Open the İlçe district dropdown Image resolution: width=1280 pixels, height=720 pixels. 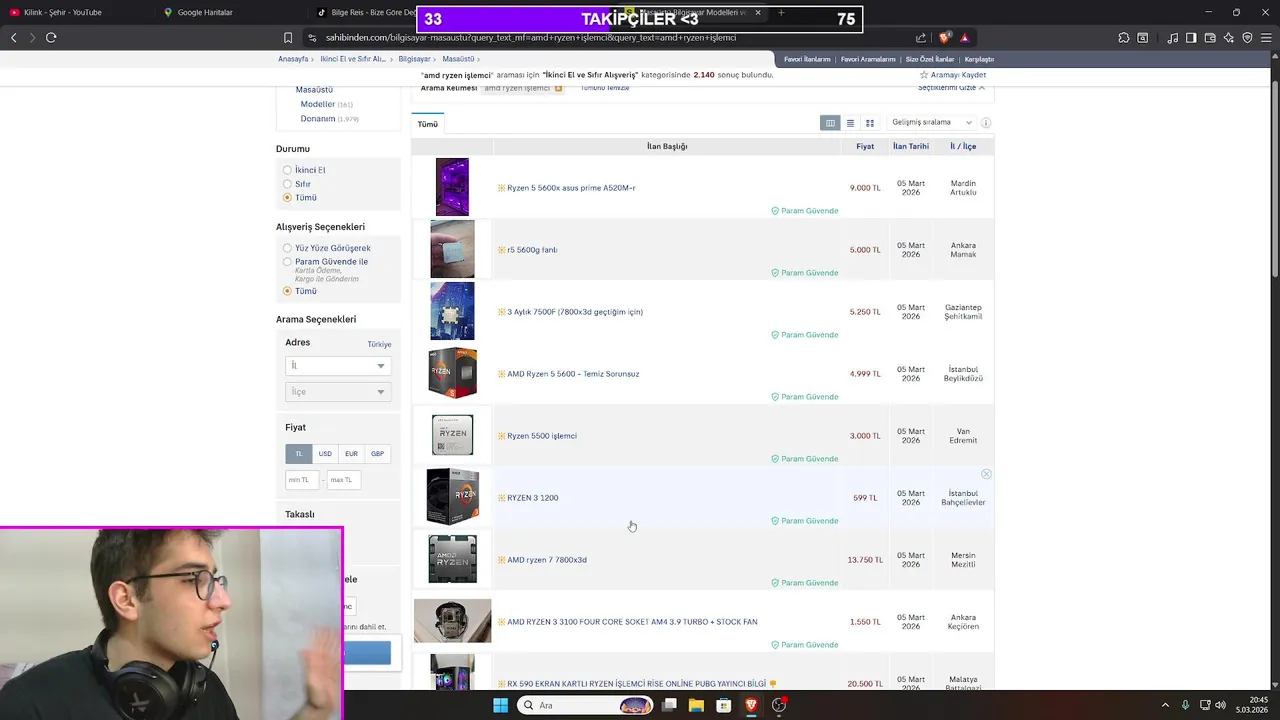[x=338, y=392]
